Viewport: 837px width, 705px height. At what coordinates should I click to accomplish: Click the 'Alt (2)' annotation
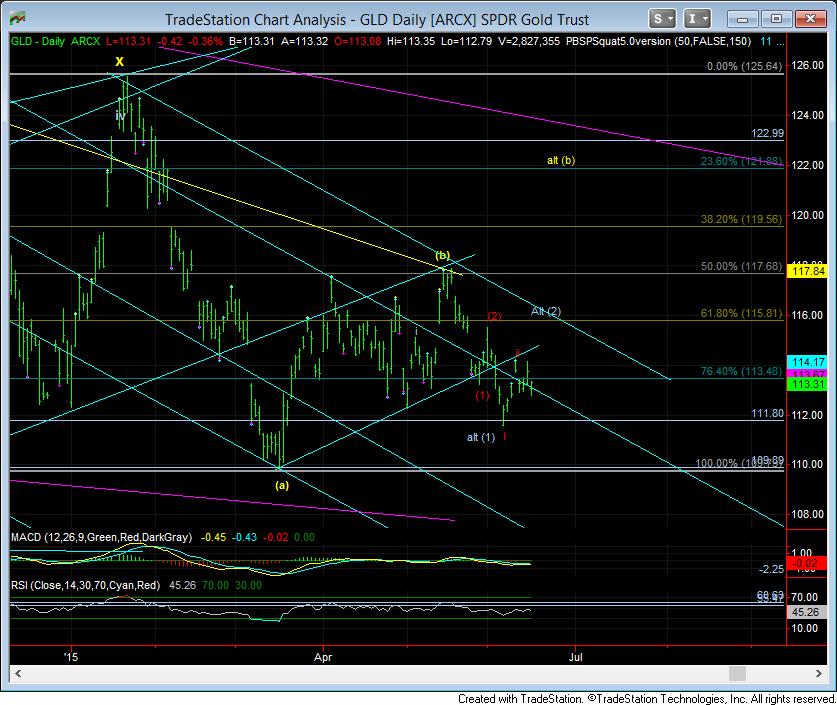coord(546,311)
